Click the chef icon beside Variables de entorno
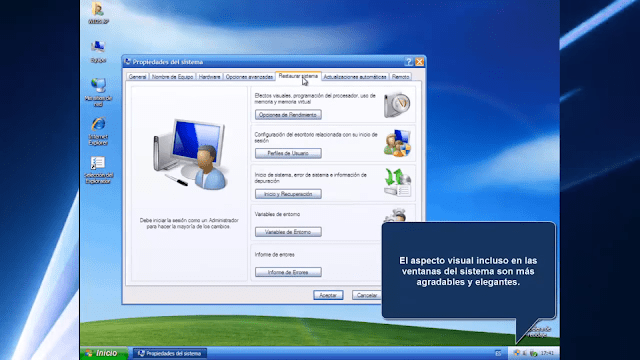Image resolution: width=640 pixels, height=360 pixels. tap(395, 215)
